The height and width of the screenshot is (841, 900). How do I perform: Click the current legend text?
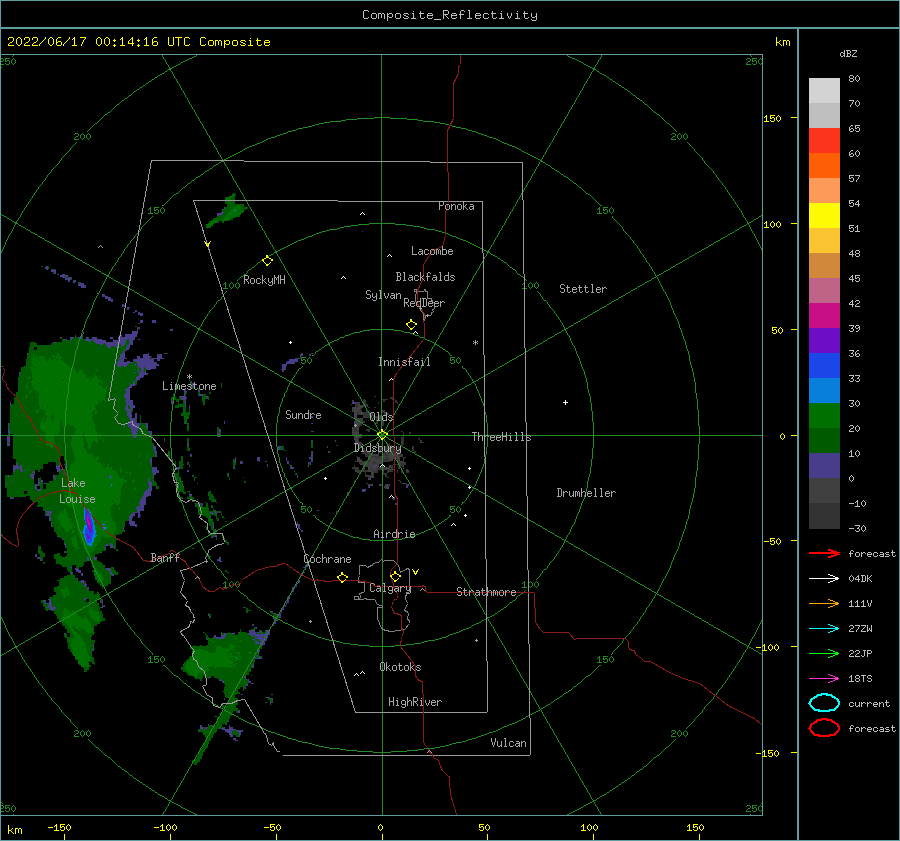pos(869,704)
